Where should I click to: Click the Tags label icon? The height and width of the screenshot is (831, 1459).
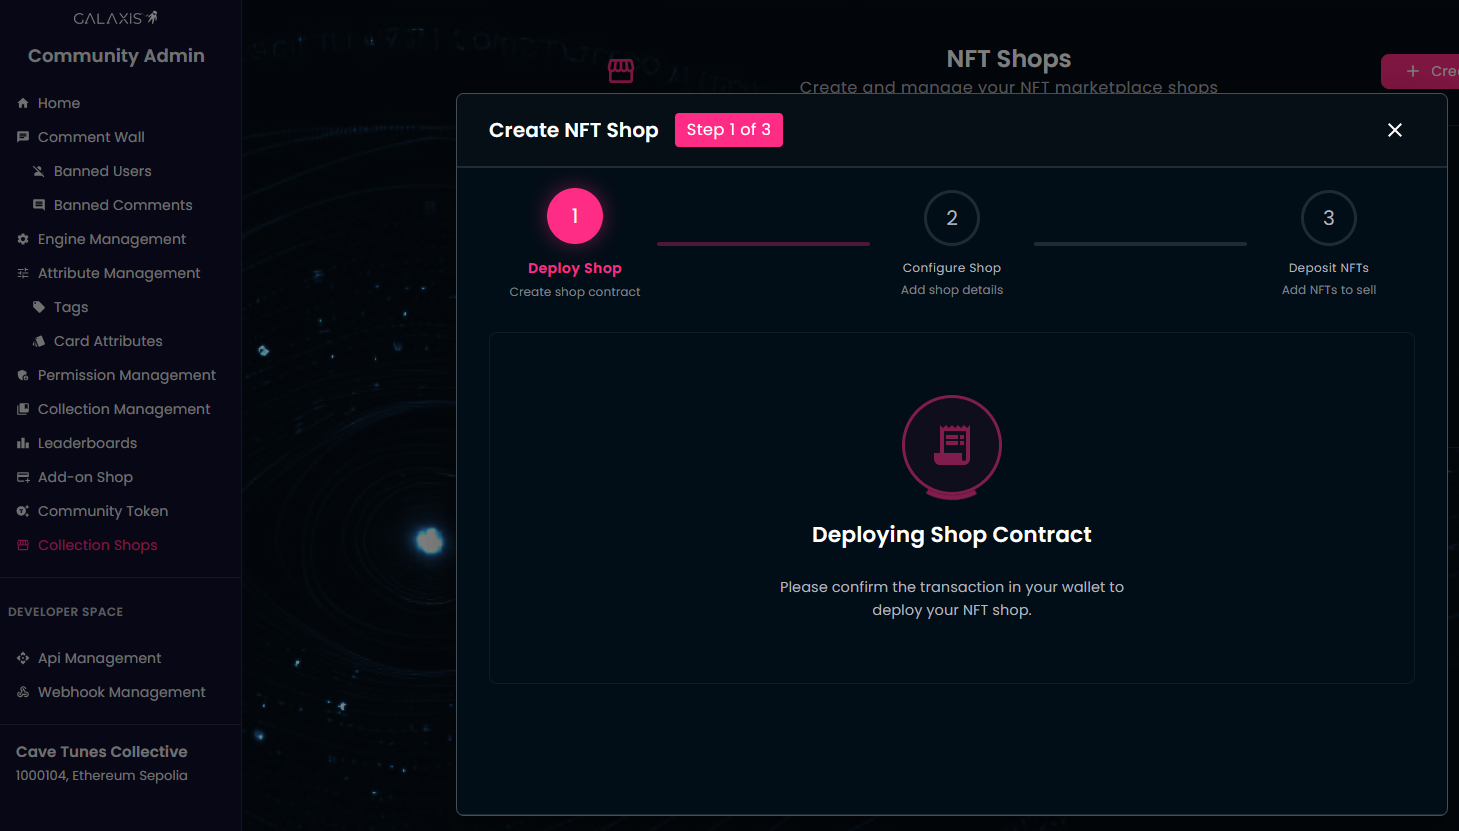point(39,307)
